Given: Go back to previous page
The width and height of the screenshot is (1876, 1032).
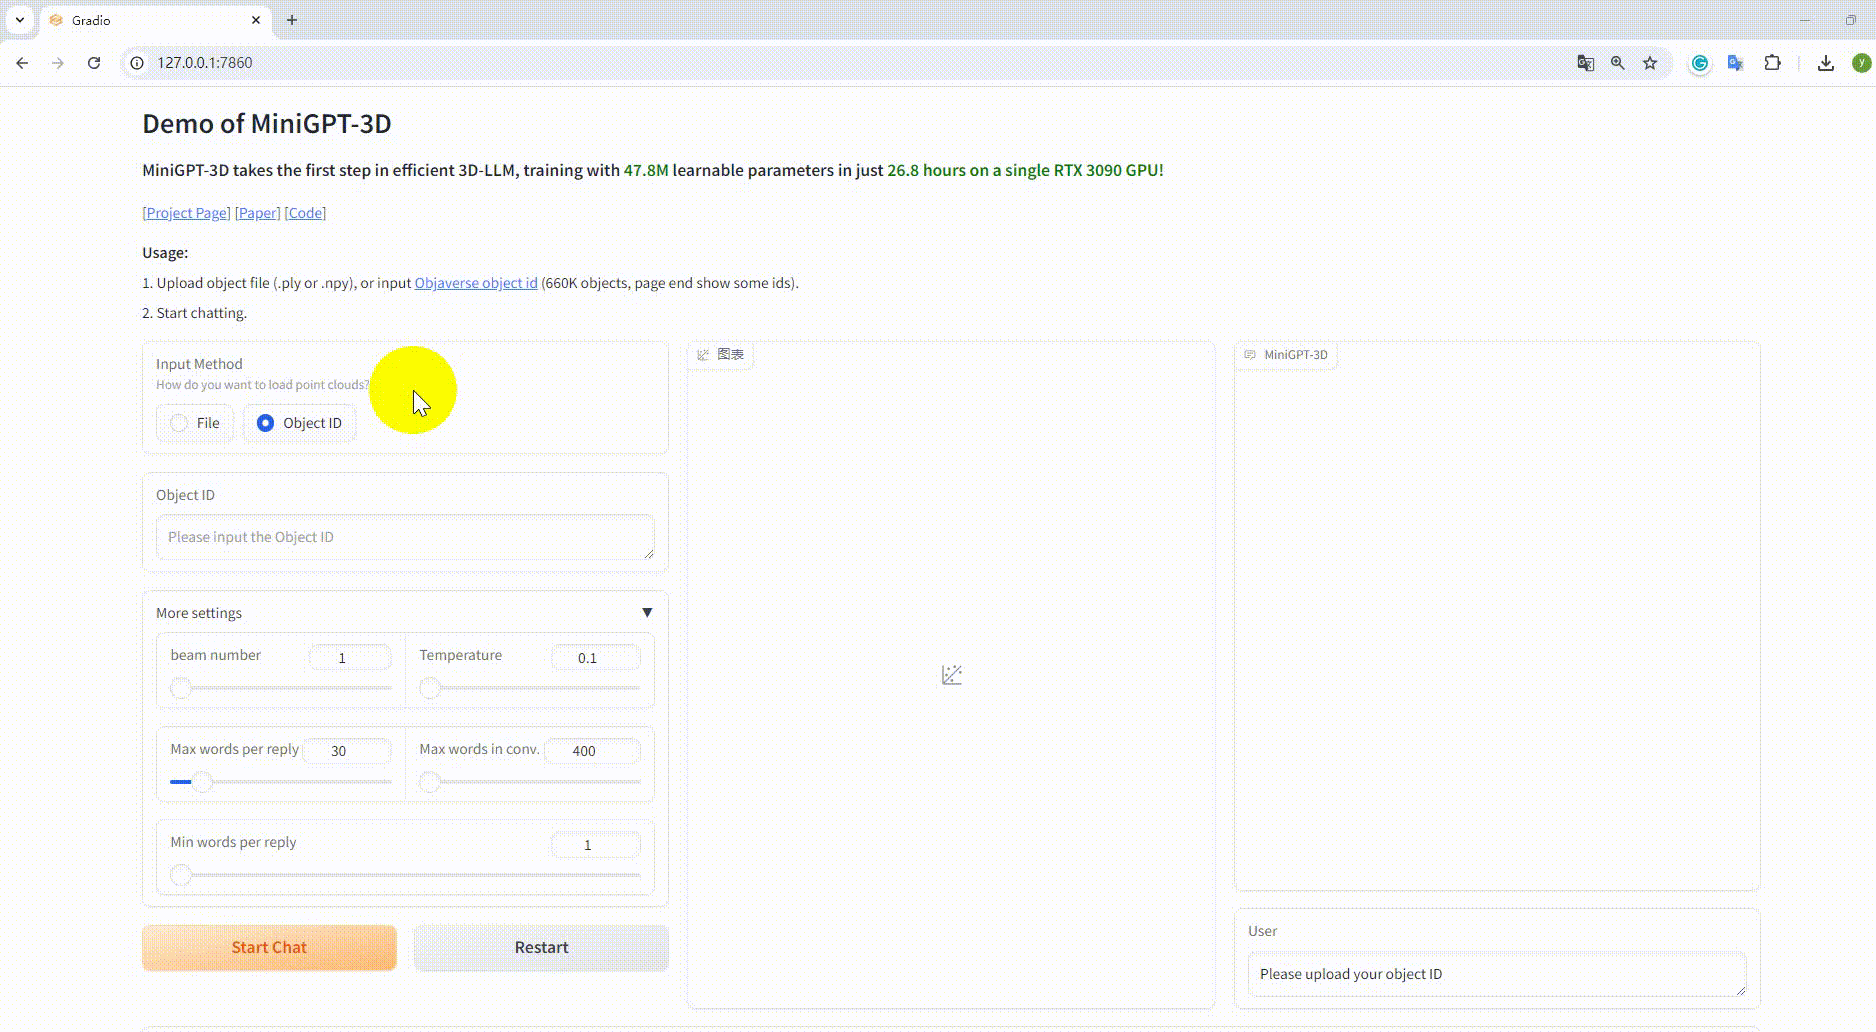Looking at the screenshot, I should (22, 63).
